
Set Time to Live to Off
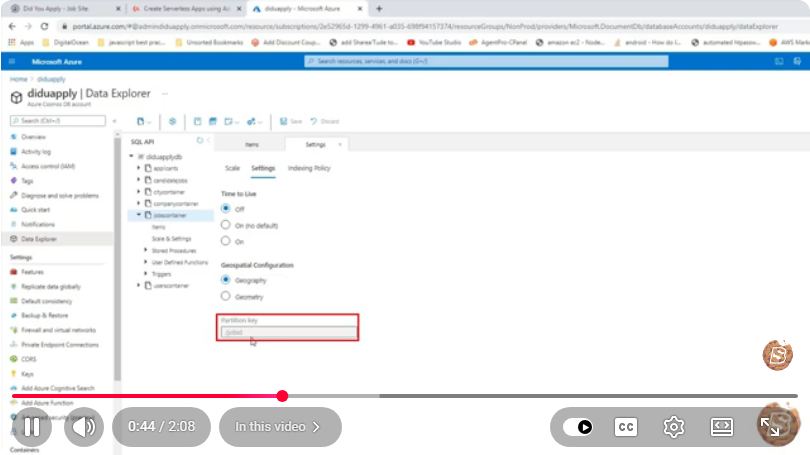(225, 208)
